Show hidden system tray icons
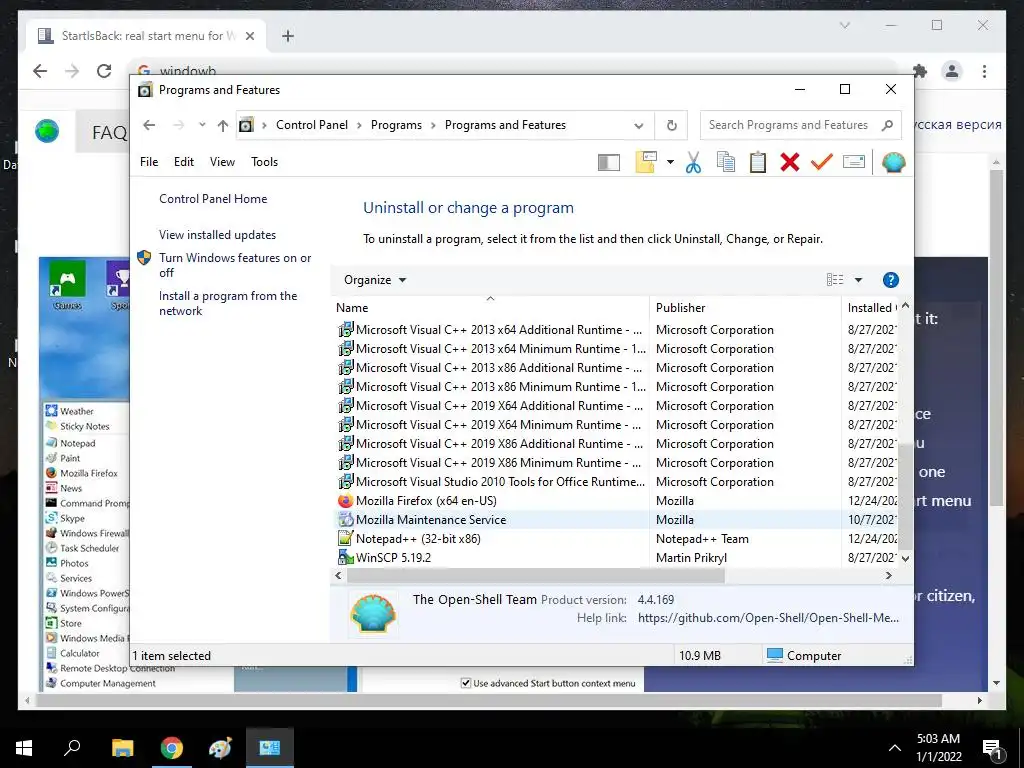1024x768 pixels. 895,748
